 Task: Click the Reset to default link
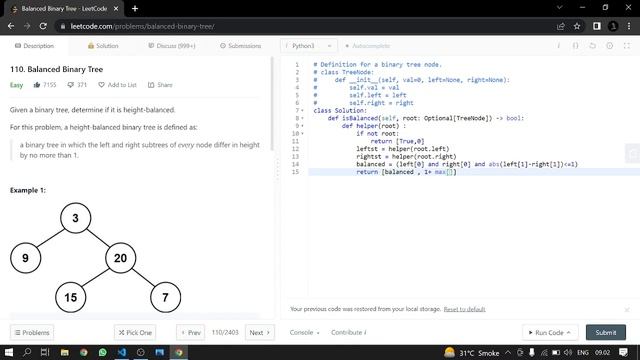coord(464,309)
